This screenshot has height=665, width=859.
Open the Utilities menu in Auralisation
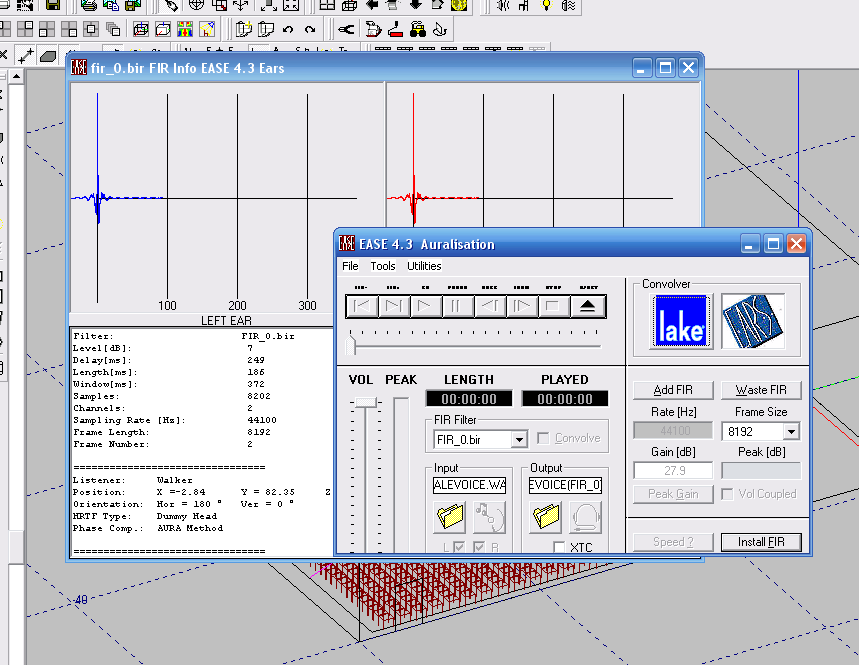[424, 266]
